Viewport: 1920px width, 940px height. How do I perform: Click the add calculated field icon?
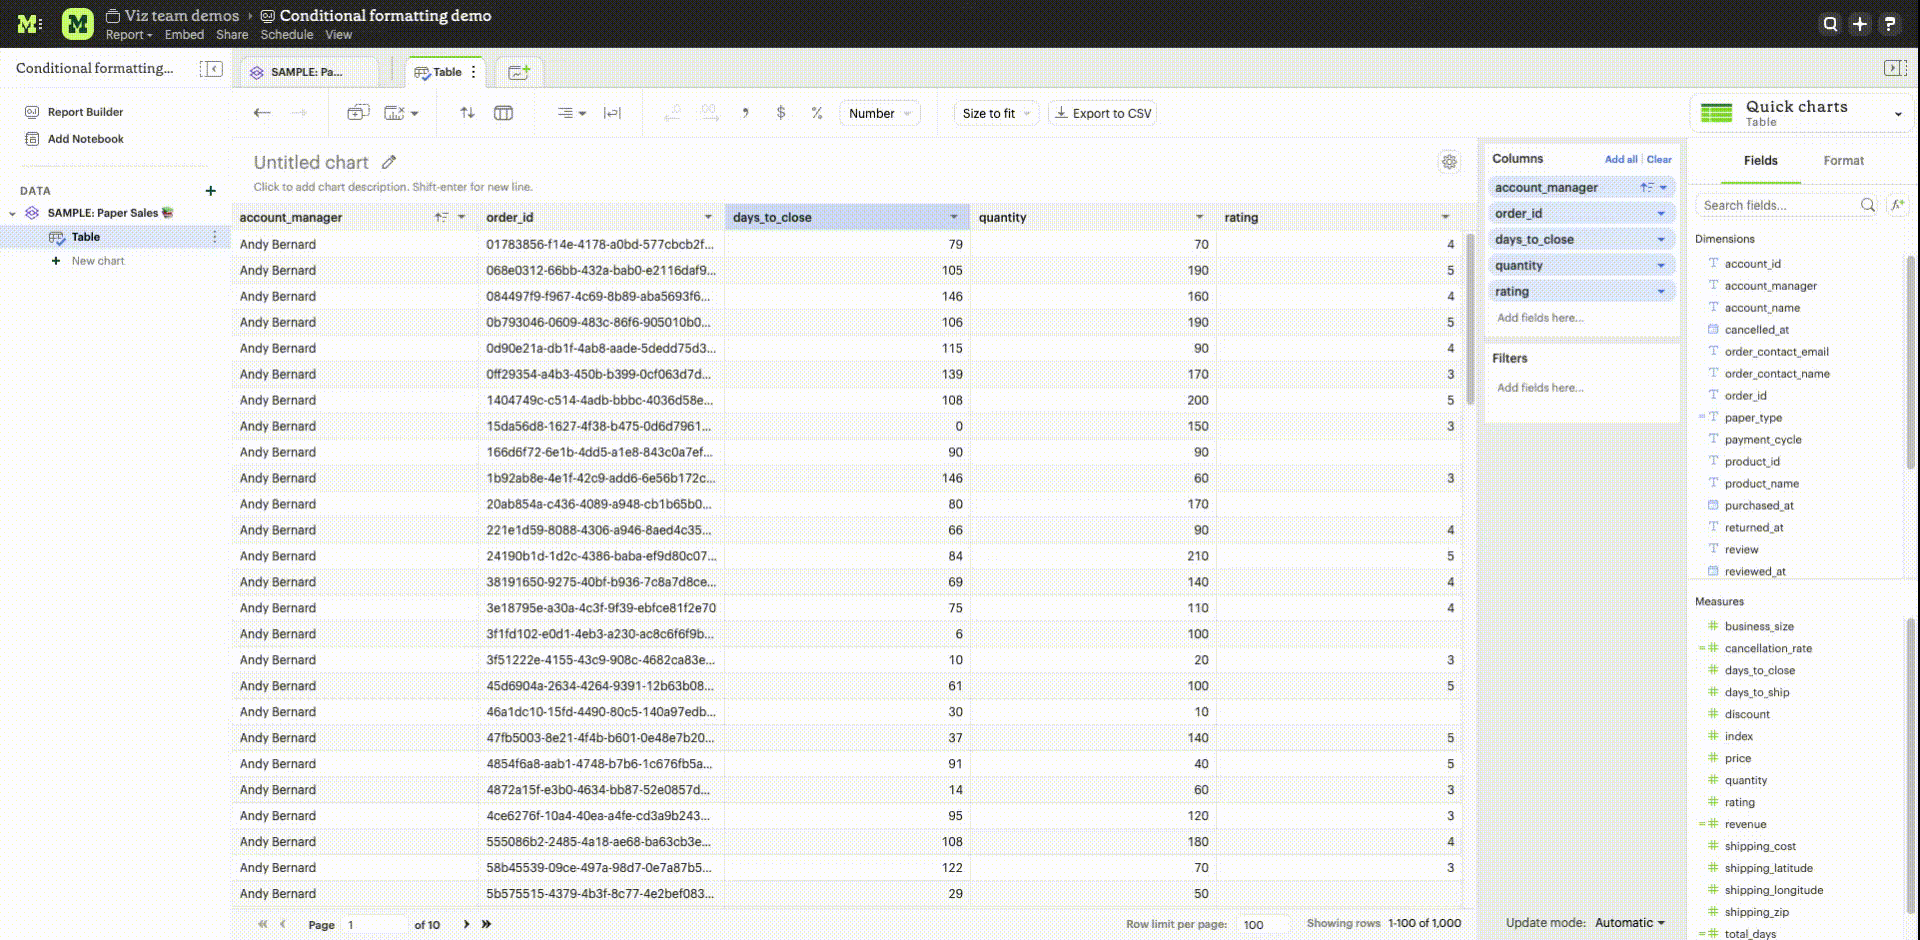click(x=1897, y=205)
